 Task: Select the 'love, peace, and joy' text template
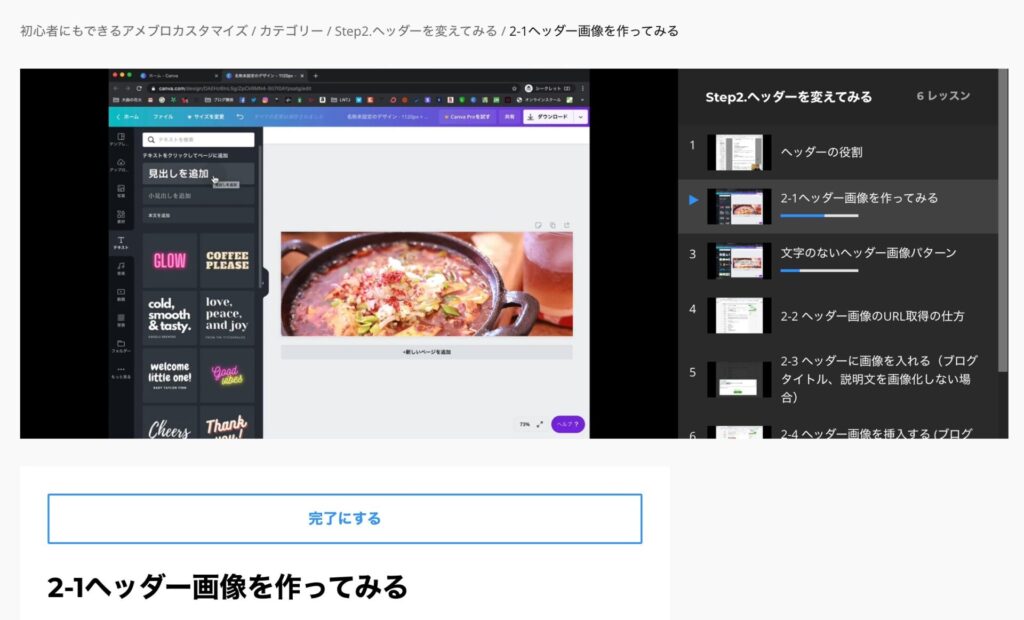coord(227,318)
